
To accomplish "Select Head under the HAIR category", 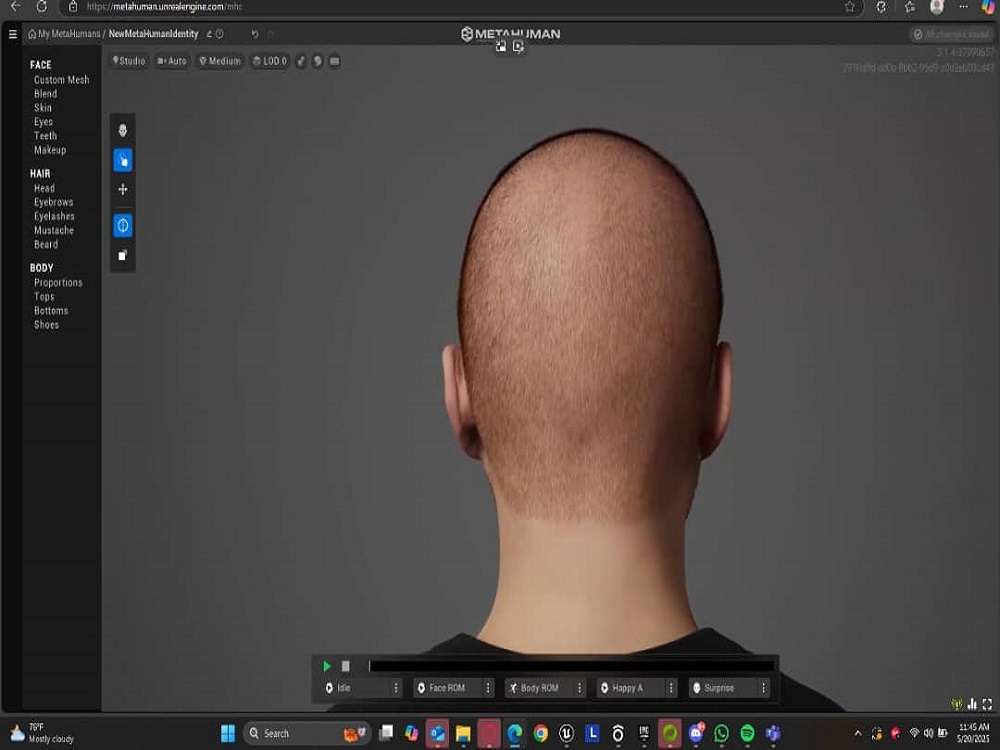I will click(x=44, y=188).
